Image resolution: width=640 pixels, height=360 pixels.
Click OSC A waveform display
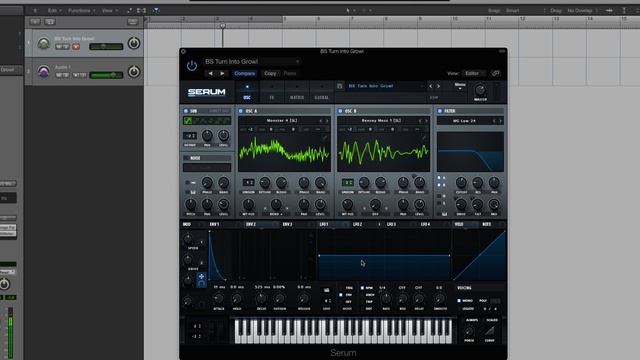284,152
